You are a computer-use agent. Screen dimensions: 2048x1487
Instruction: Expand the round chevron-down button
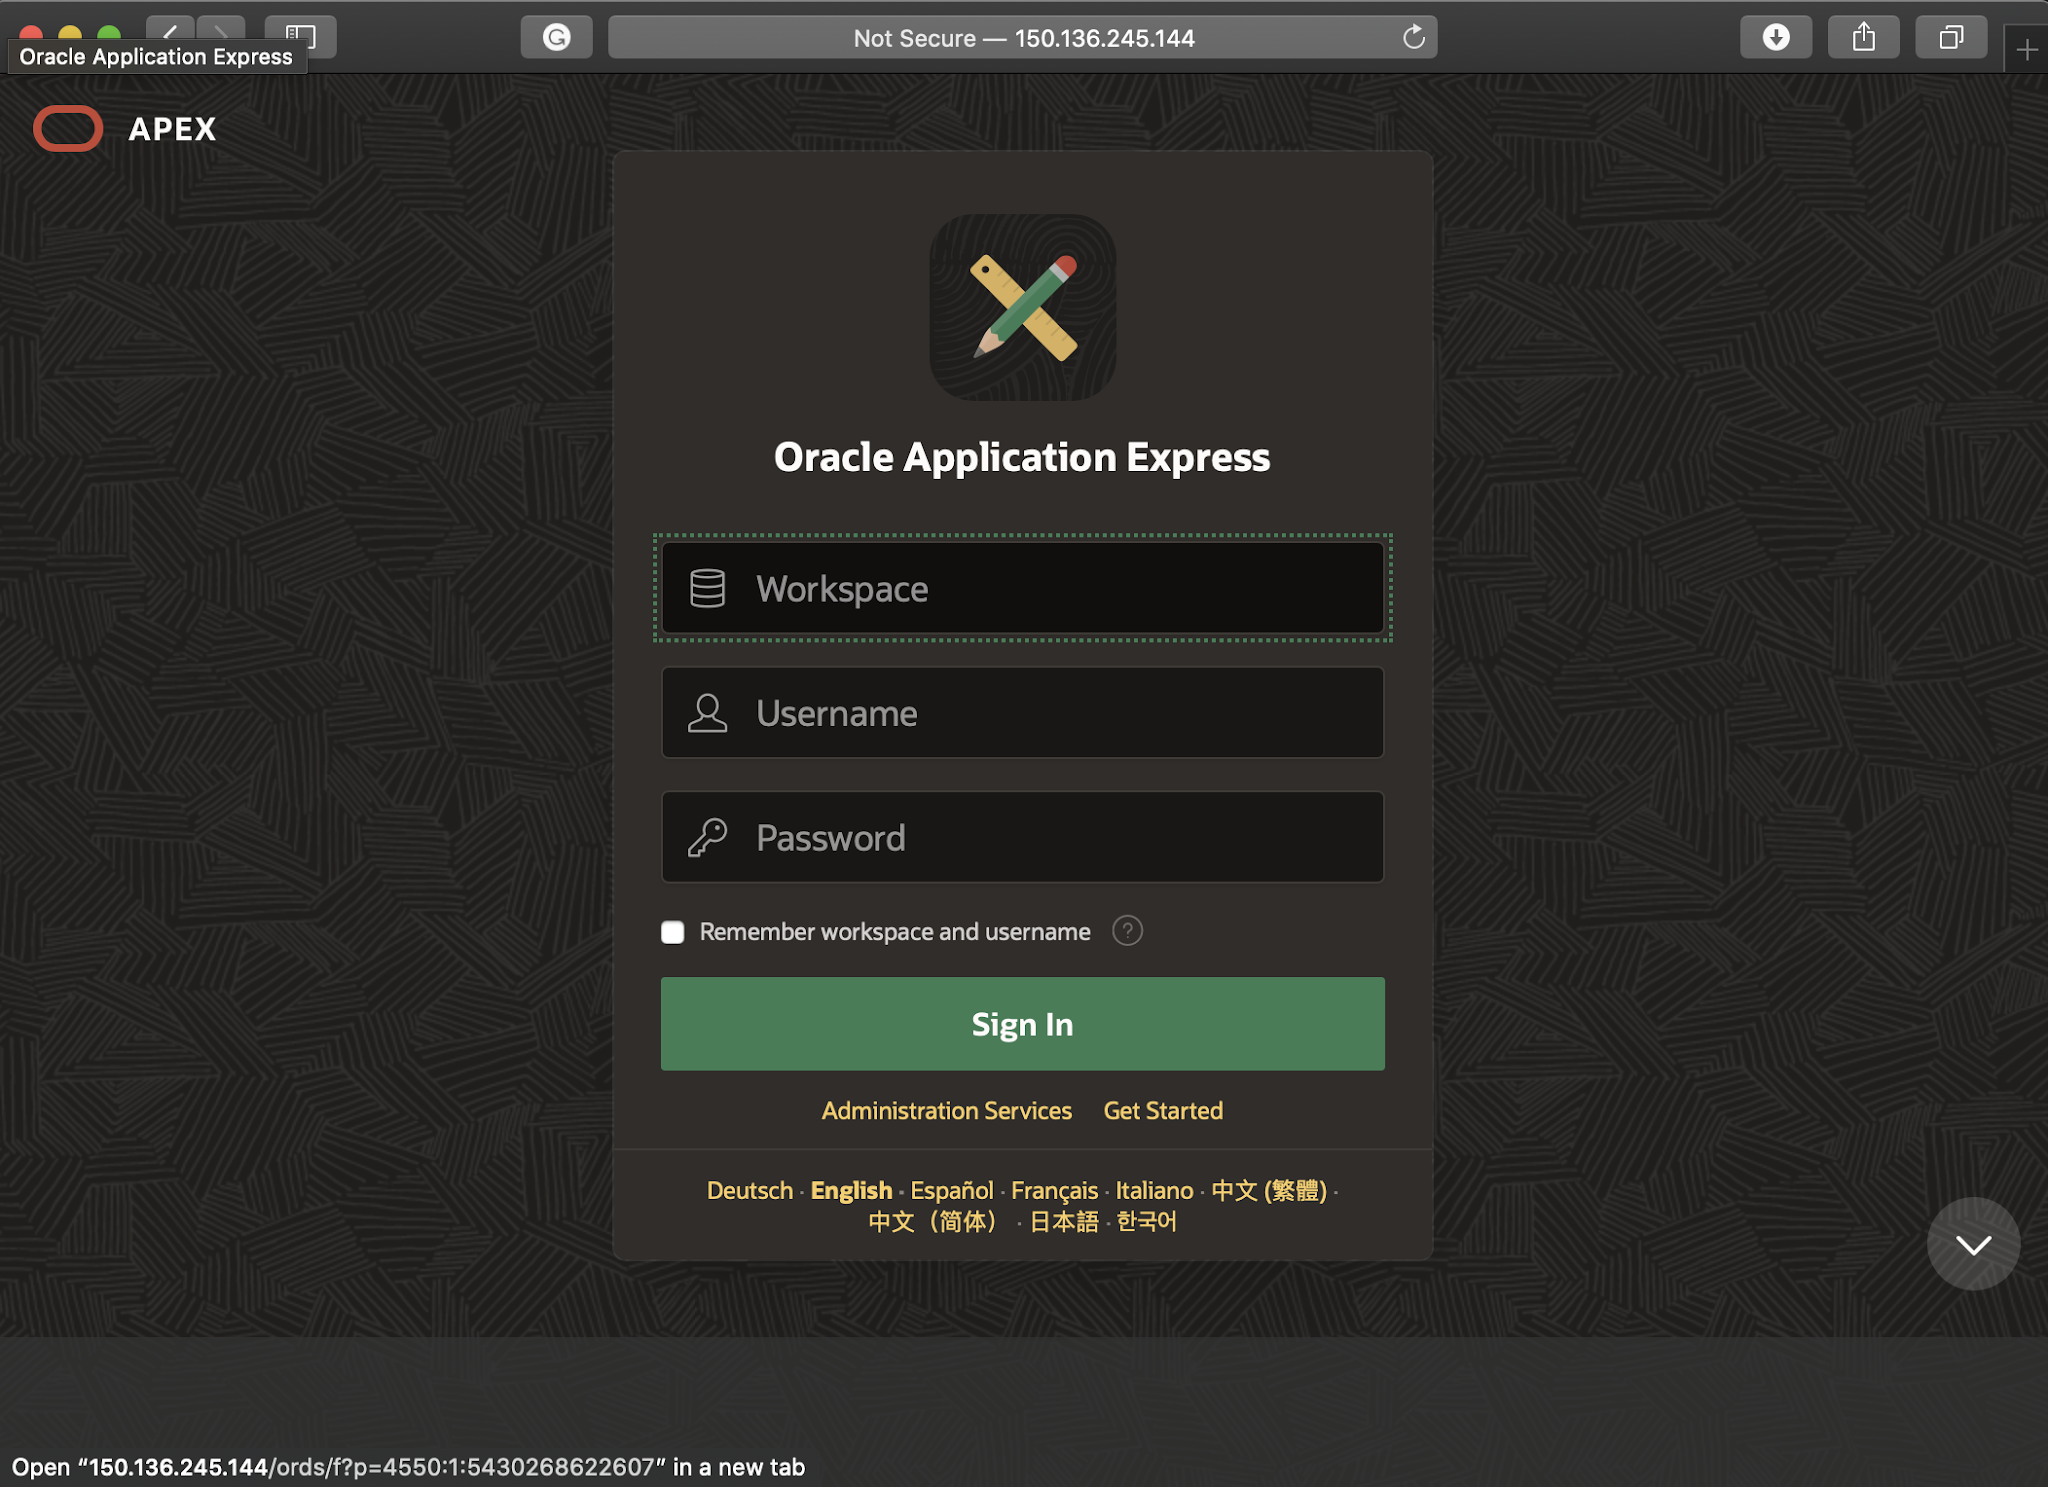[x=1972, y=1244]
